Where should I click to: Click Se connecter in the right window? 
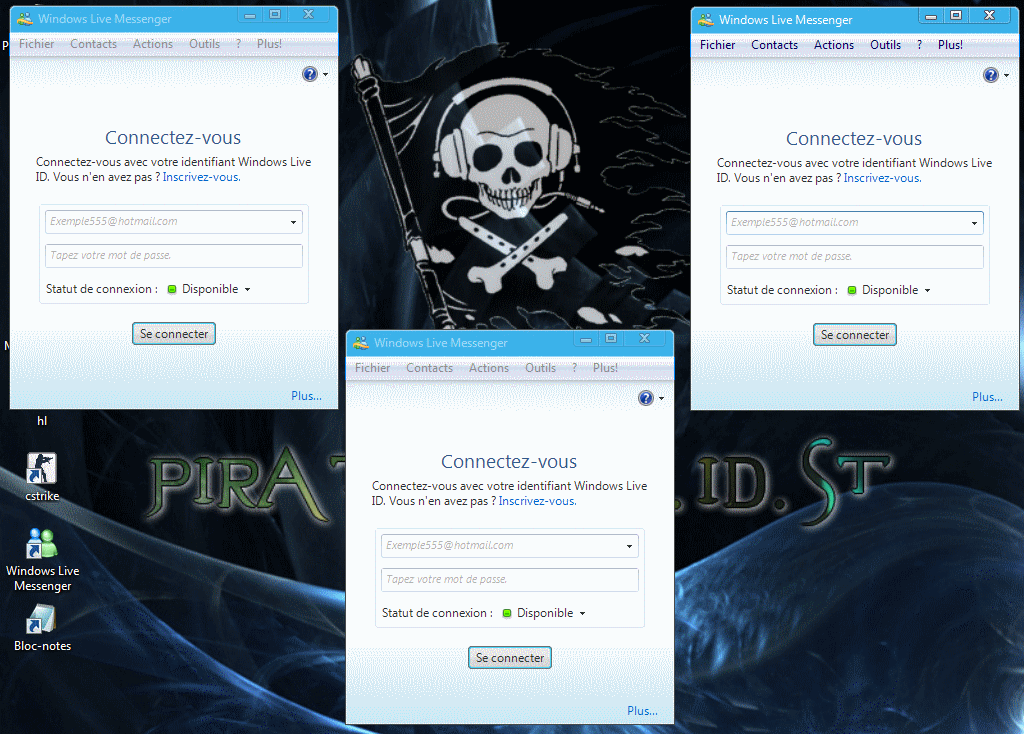click(x=855, y=335)
